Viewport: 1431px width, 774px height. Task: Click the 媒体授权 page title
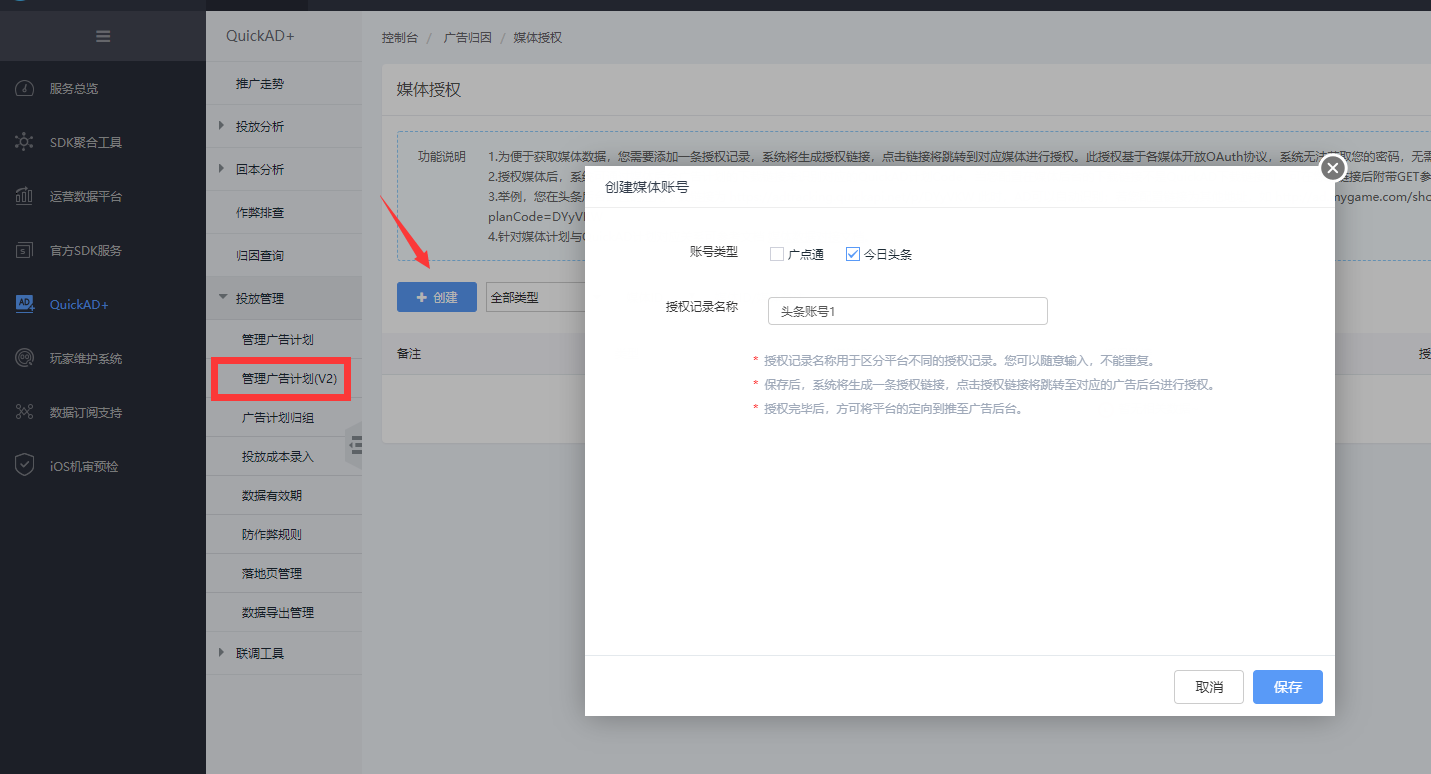click(429, 90)
